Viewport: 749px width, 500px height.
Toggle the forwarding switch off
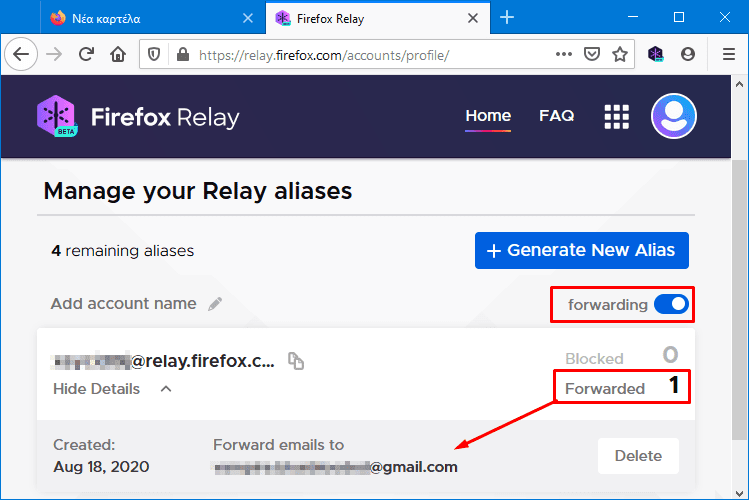coord(671,304)
